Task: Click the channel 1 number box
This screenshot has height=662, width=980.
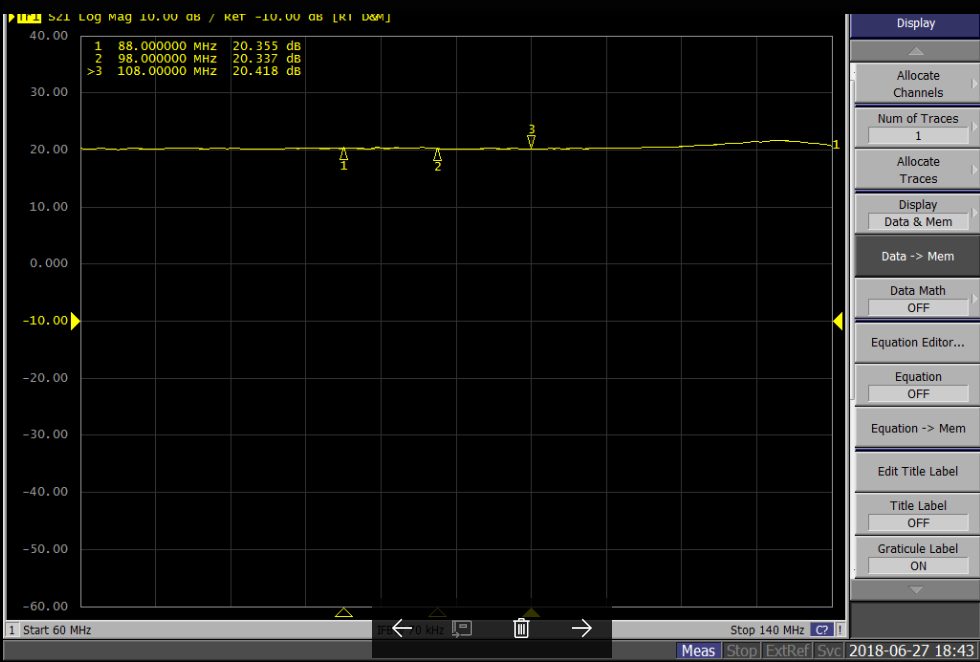Action: coord(11,630)
